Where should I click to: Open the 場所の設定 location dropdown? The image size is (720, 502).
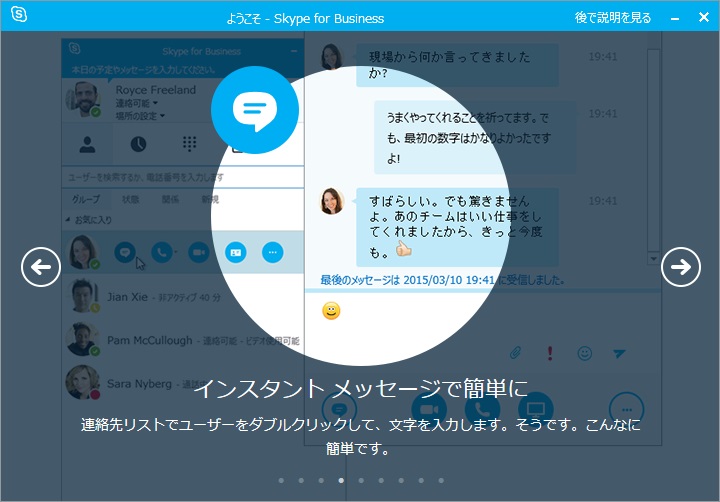pyautogui.click(x=140, y=116)
